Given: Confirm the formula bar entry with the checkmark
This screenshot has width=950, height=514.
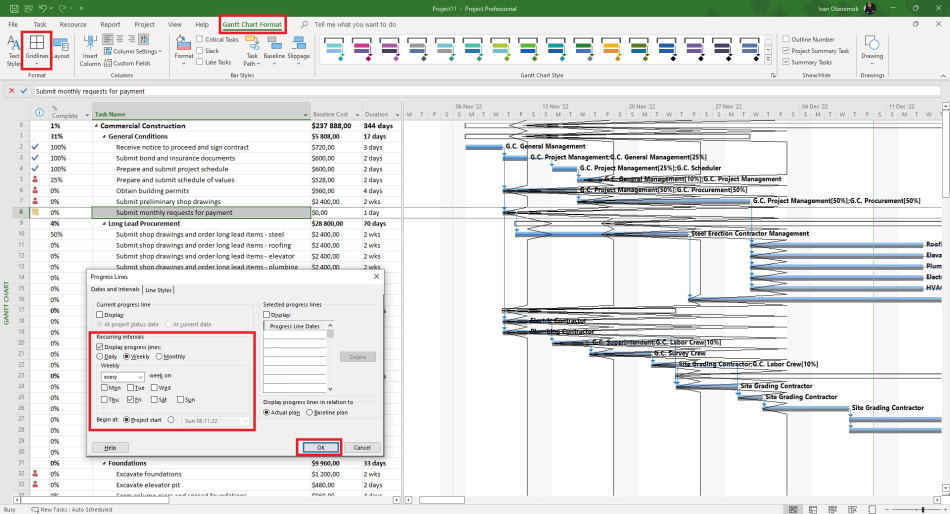Looking at the screenshot, I should pos(24,91).
